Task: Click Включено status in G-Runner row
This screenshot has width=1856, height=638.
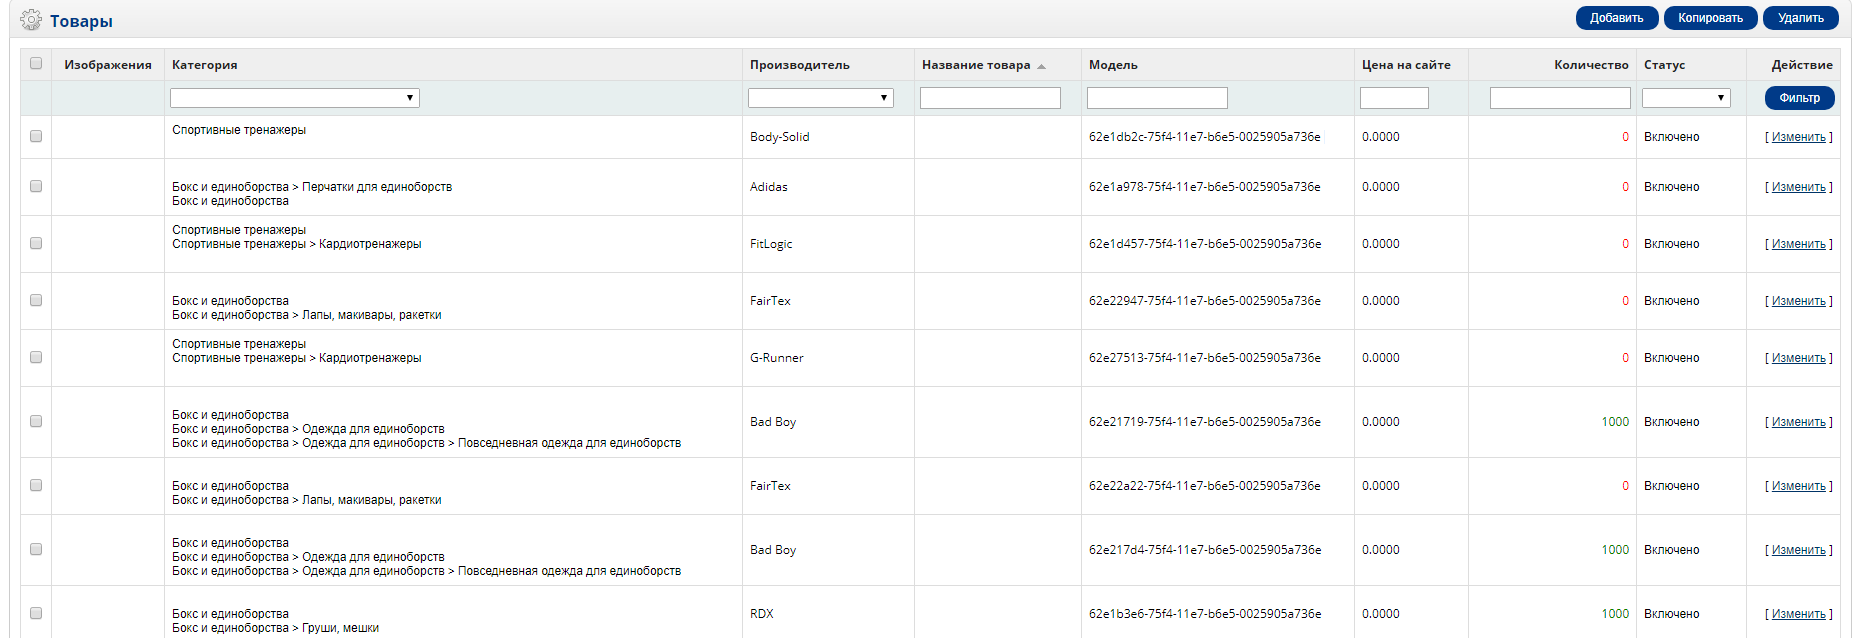Action: point(1672,358)
